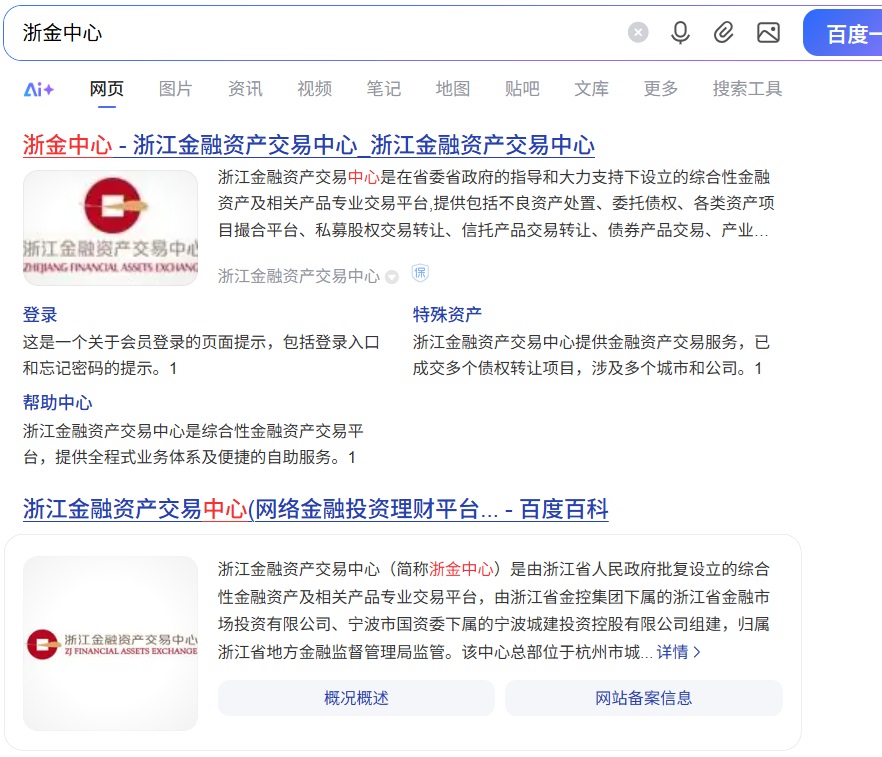Open image search via picture icon

tap(768, 33)
